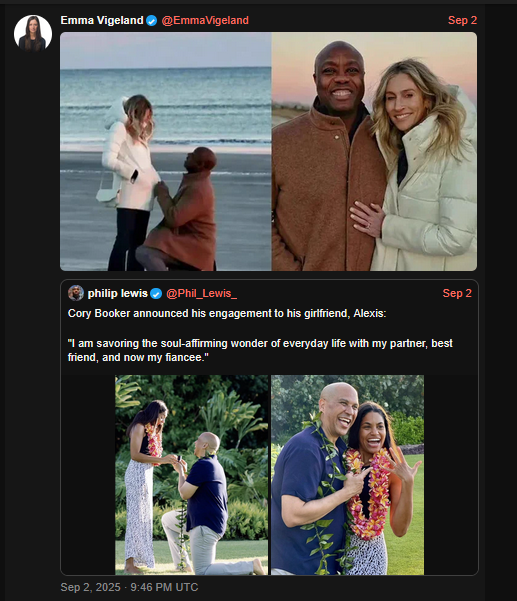This screenshot has height=601, width=517.
Task: Open Emma Vigeland's profile avatar
Action: tap(33, 33)
